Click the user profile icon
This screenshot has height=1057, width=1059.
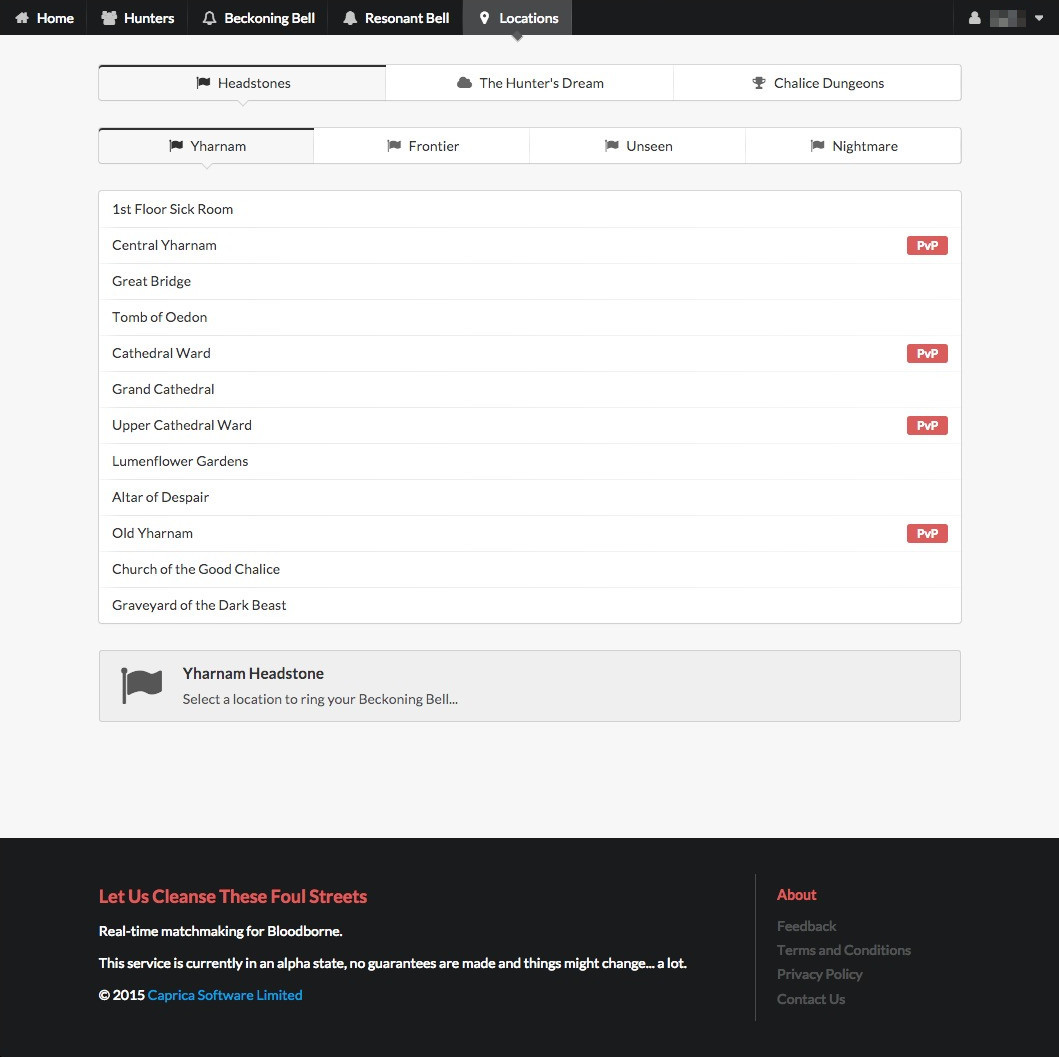click(975, 18)
